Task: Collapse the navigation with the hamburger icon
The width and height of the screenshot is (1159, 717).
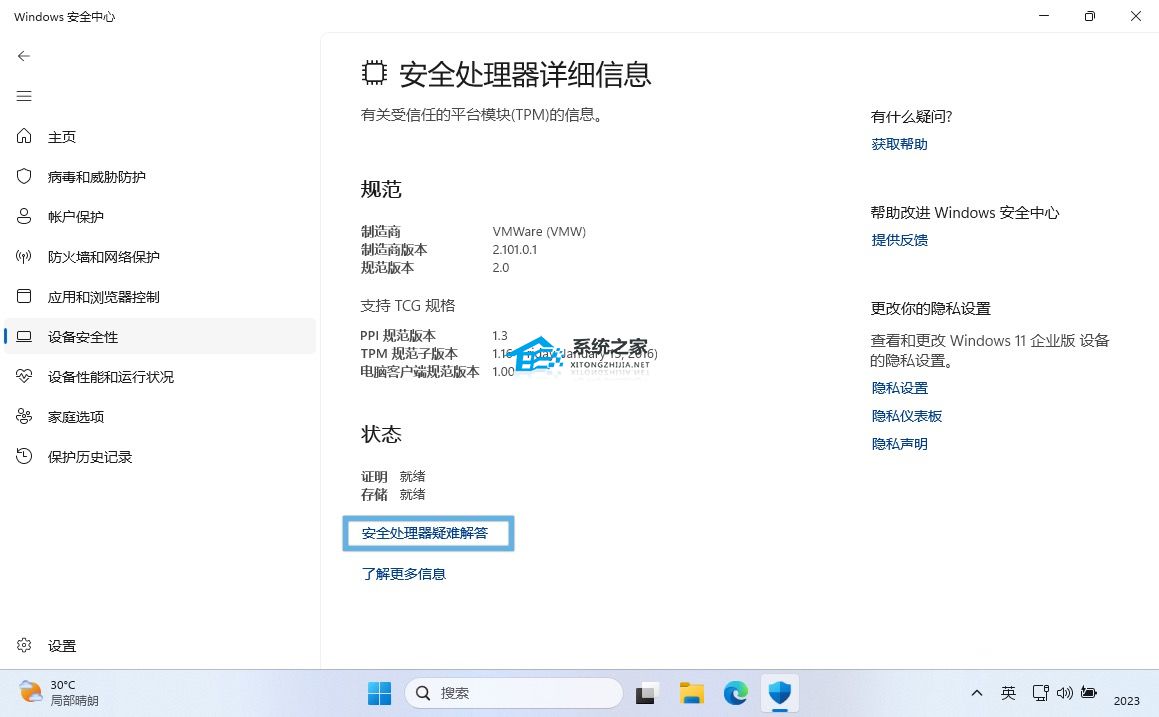Action: [x=24, y=96]
